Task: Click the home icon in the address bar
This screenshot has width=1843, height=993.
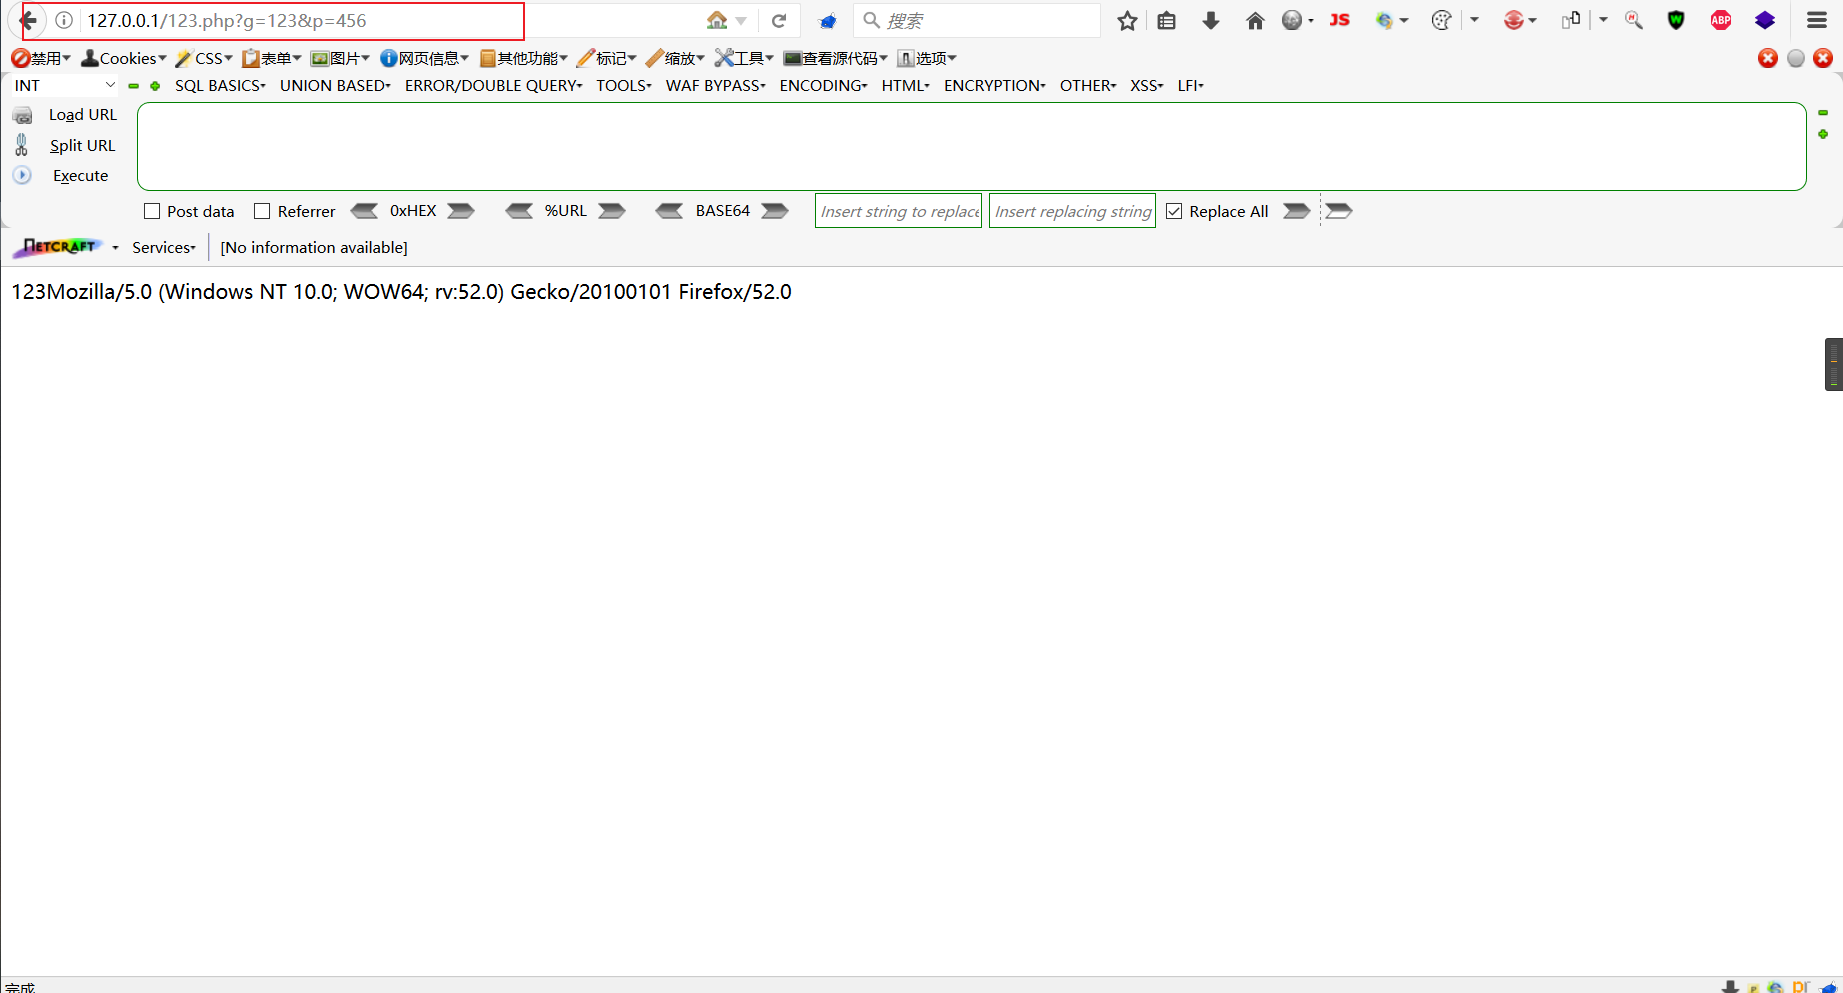Action: (x=717, y=20)
